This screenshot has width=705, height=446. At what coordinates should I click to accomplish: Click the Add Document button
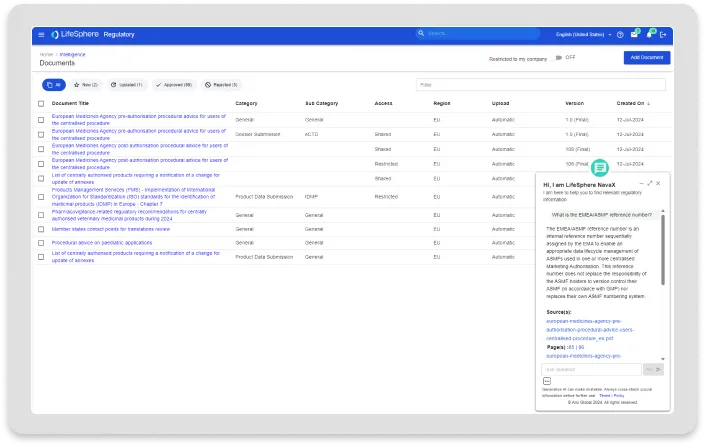pyautogui.click(x=646, y=58)
